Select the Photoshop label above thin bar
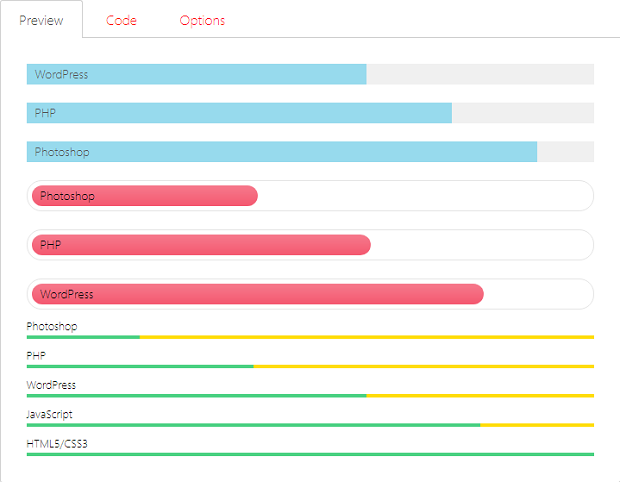The height and width of the screenshot is (482, 620). click(52, 327)
